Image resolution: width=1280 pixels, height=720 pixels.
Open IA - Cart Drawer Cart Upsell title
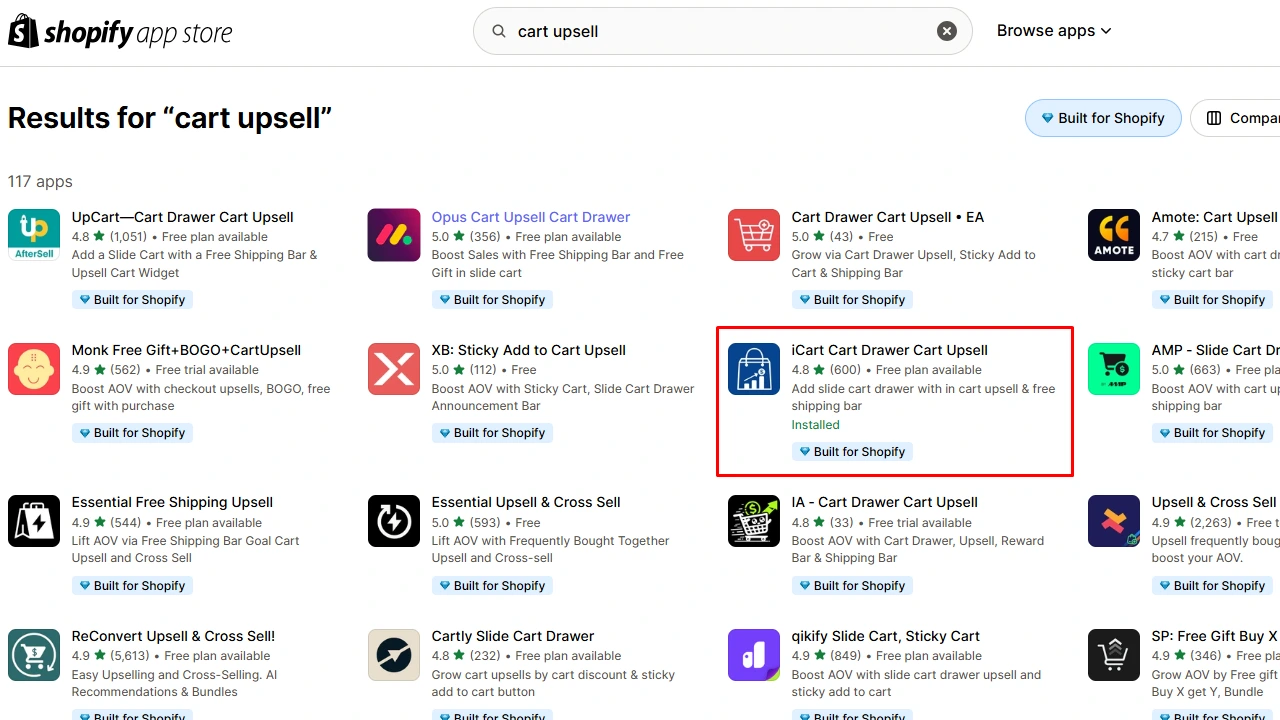pyautogui.click(x=885, y=502)
